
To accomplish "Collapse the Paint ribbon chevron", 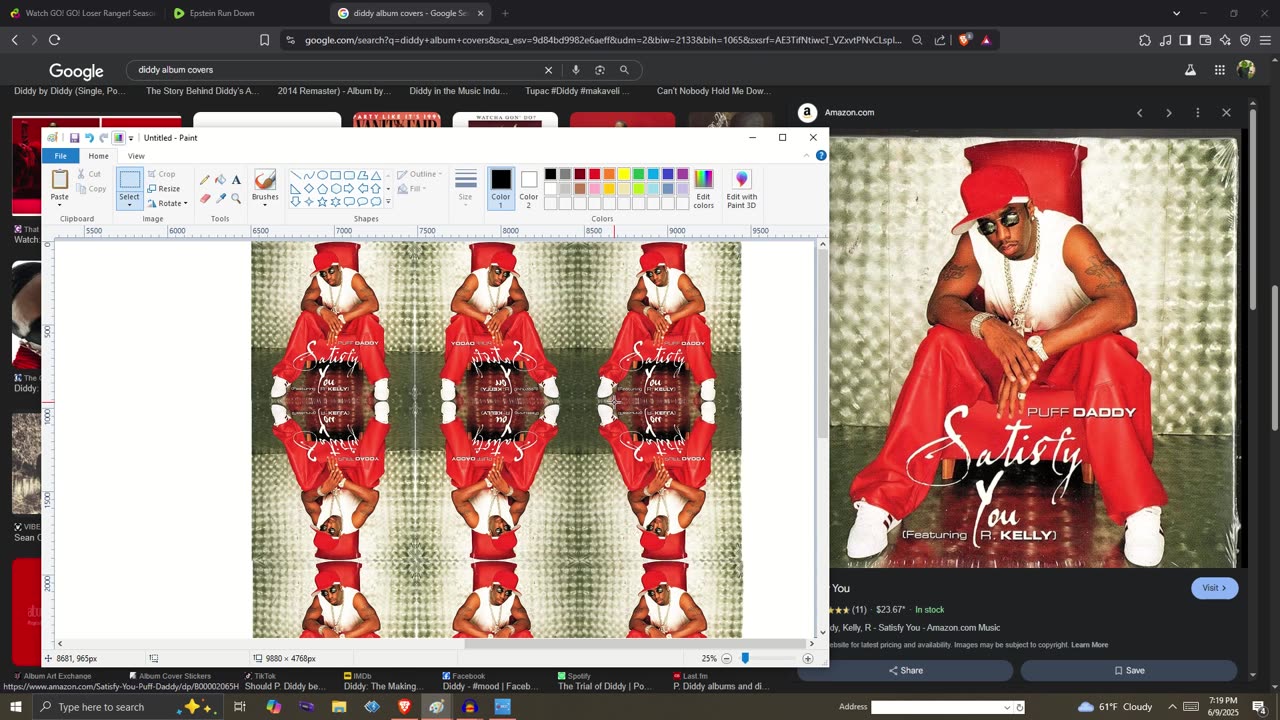I will [808, 156].
